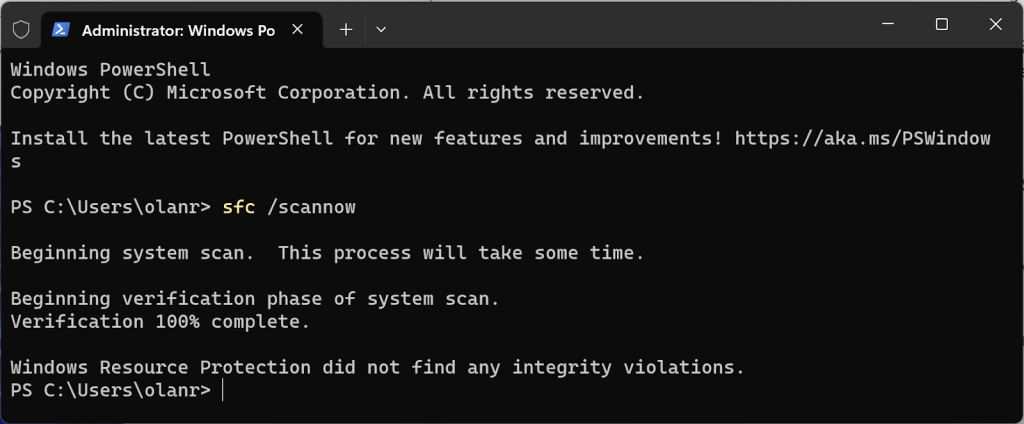Click the "Install the latest PowerShell" message
This screenshot has width=1024, height=424.
coord(365,138)
